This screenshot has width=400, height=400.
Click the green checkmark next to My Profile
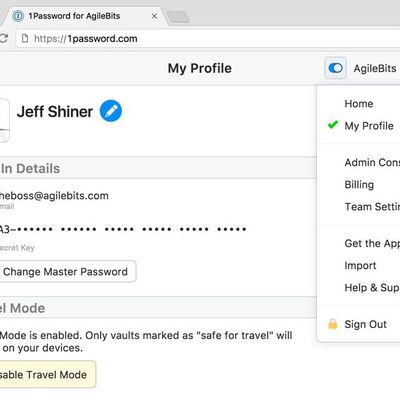click(333, 125)
